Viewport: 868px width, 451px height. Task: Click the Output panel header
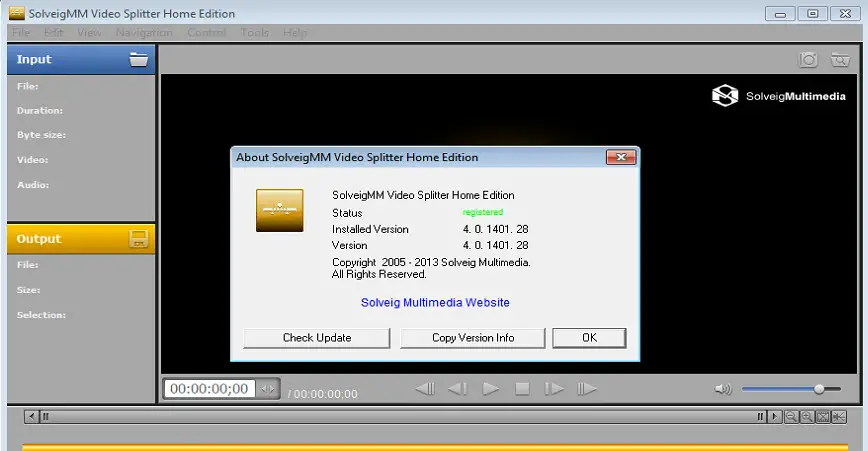point(81,239)
